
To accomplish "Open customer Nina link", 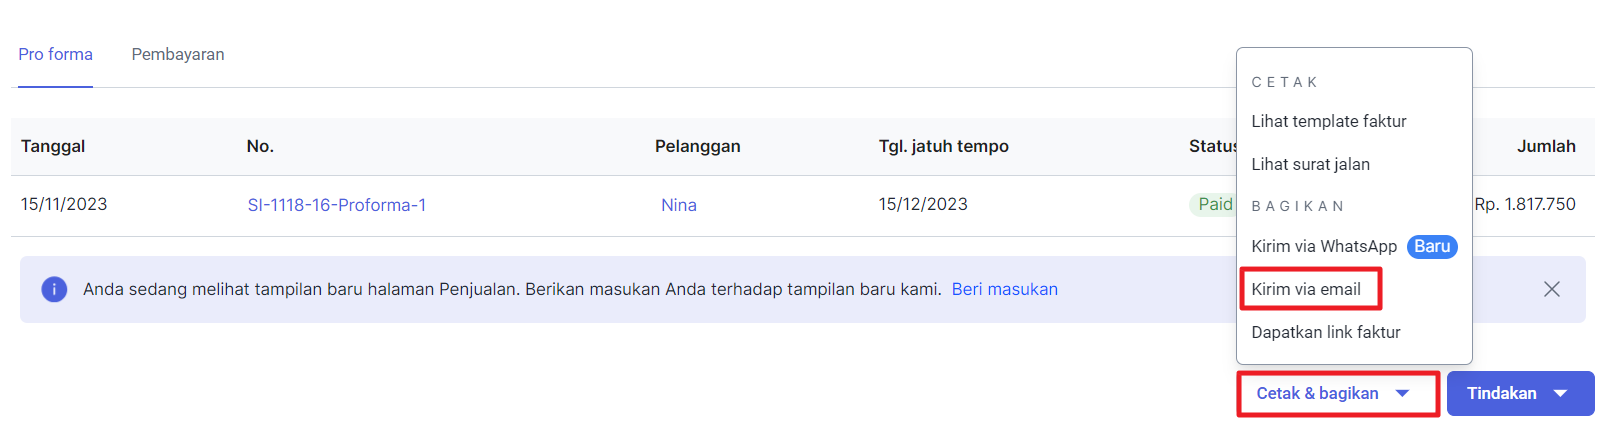I will click(x=678, y=205).
